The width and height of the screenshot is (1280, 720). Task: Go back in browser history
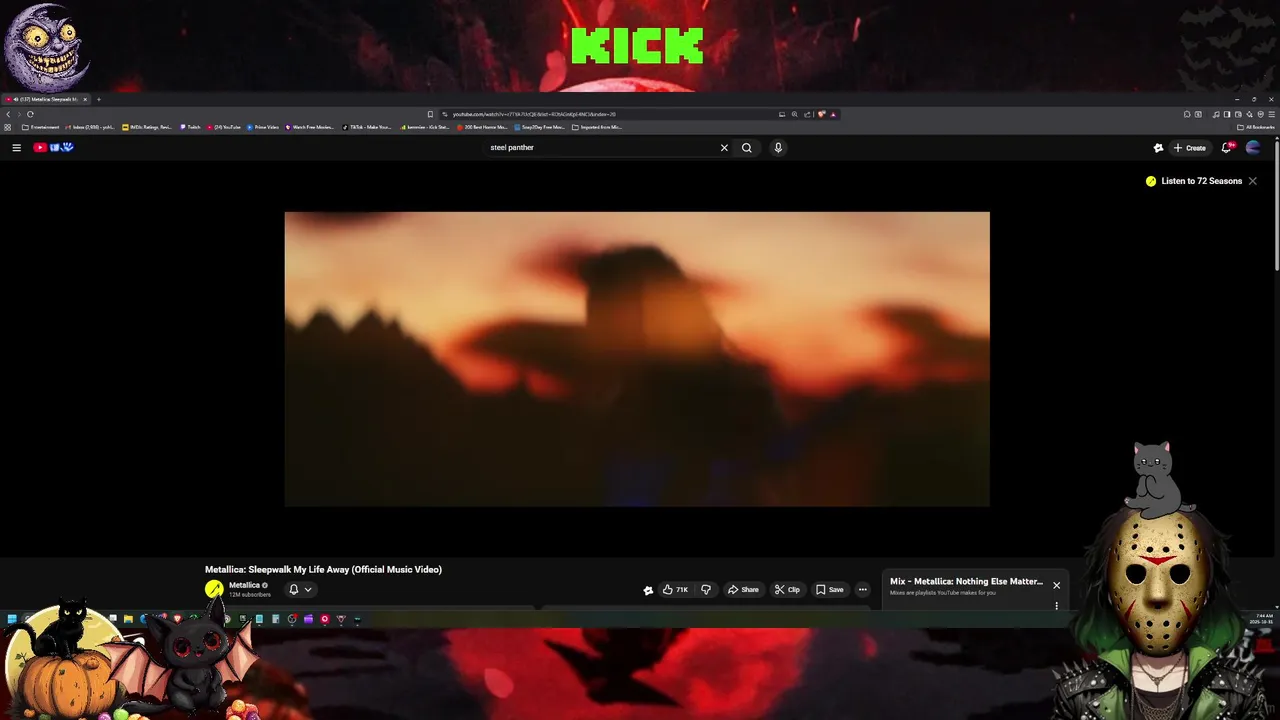tap(8, 114)
